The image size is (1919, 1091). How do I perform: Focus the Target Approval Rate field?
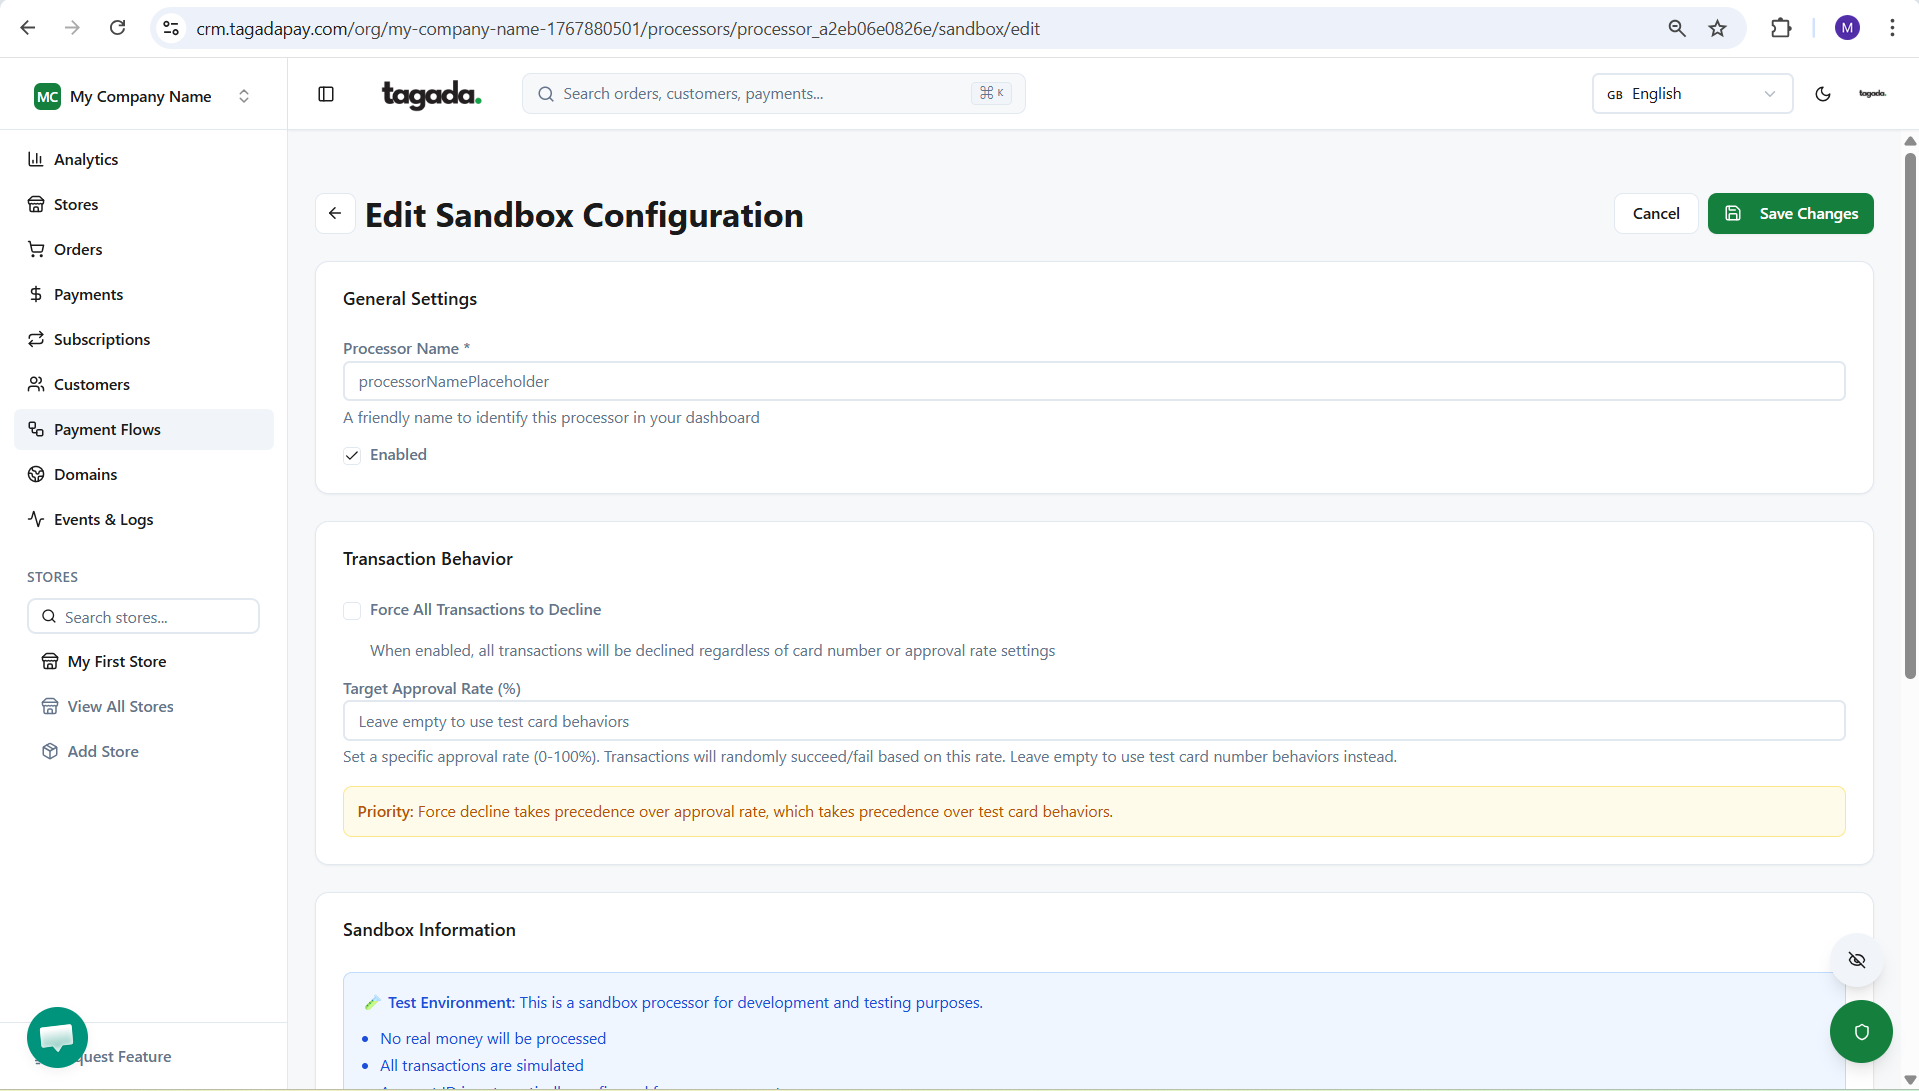click(1093, 721)
